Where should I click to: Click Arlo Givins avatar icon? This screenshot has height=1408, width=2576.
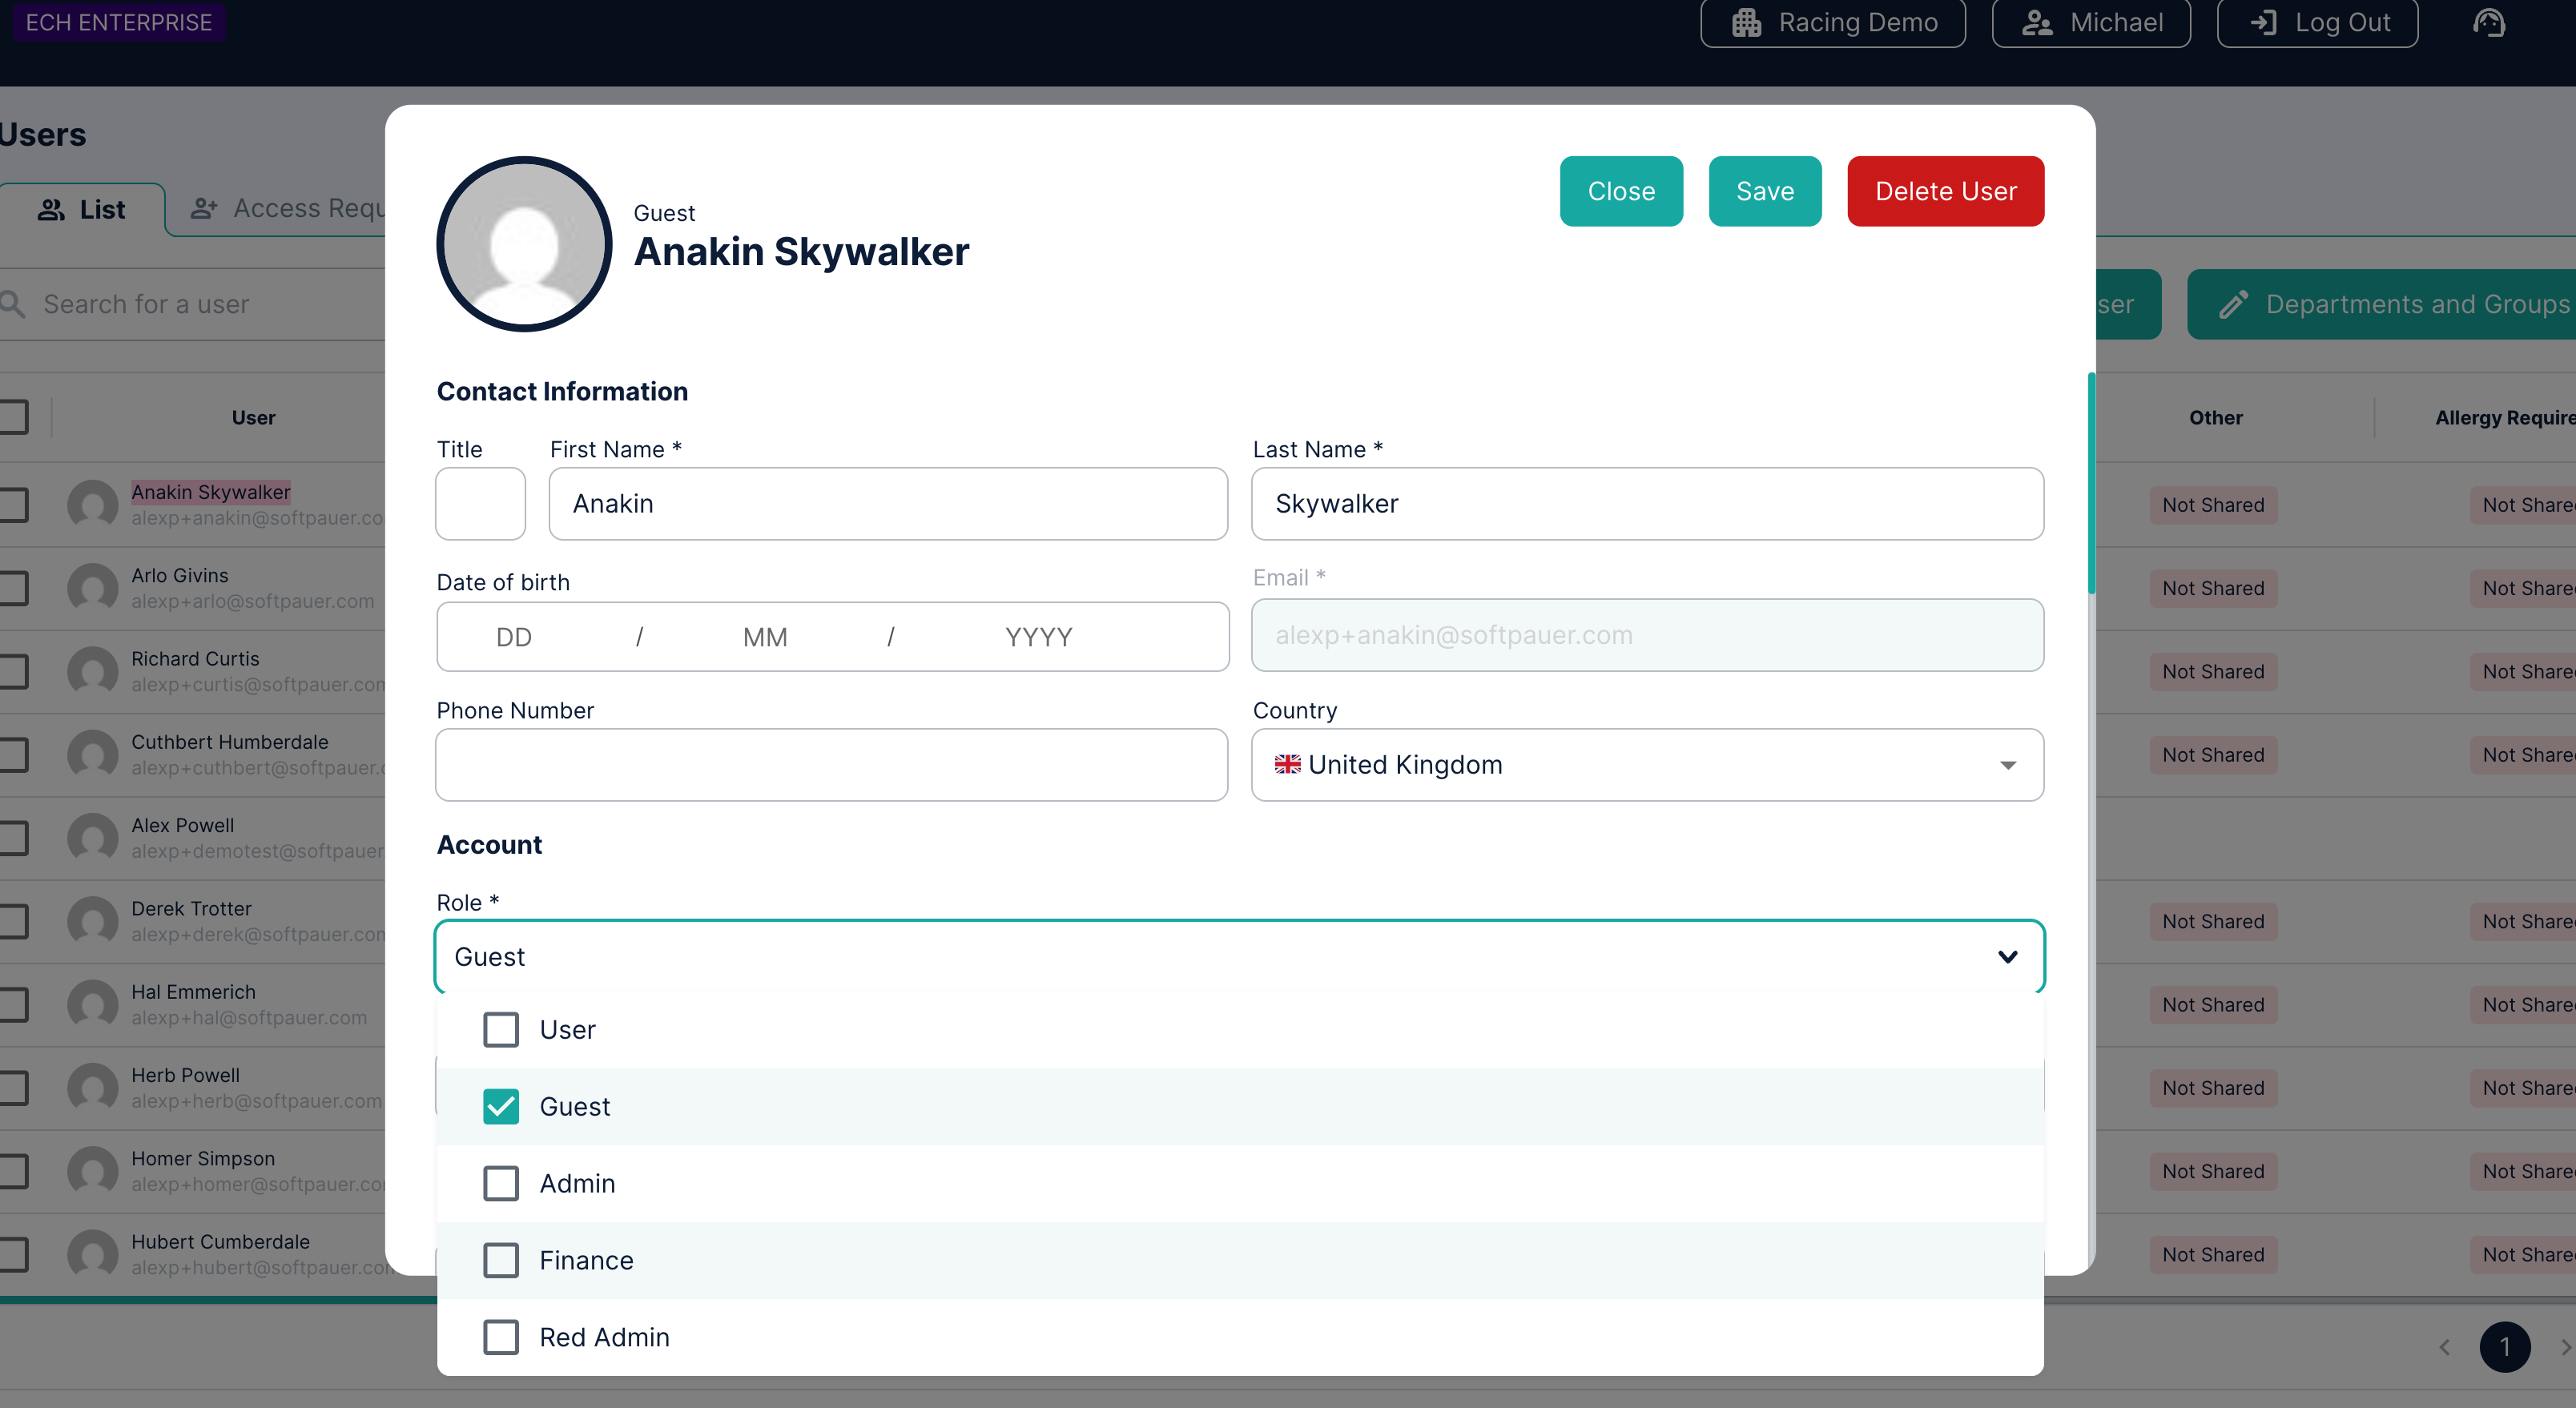[x=93, y=588]
